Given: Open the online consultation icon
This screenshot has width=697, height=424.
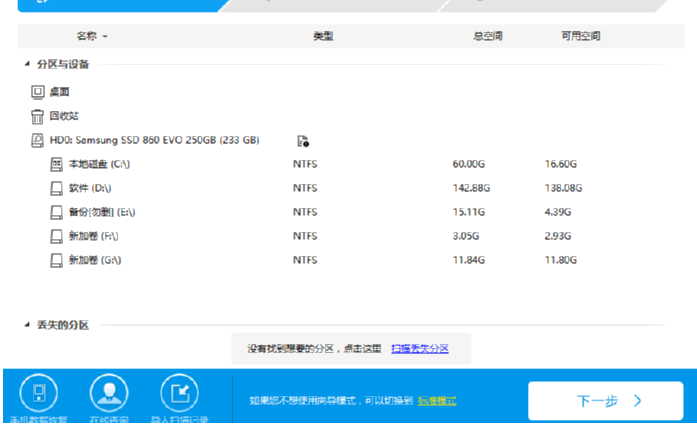Looking at the screenshot, I should [109, 393].
